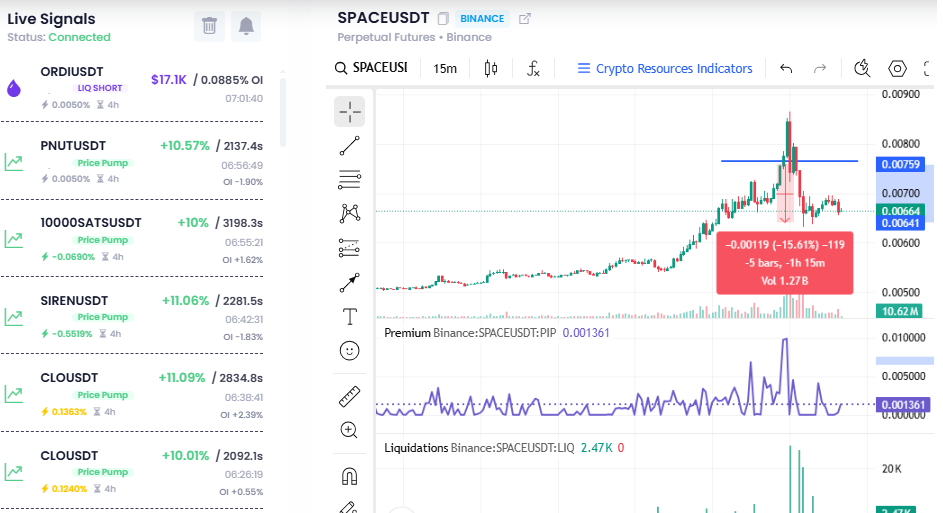
Task: Select the crosshair cursor tool
Action: (x=349, y=111)
